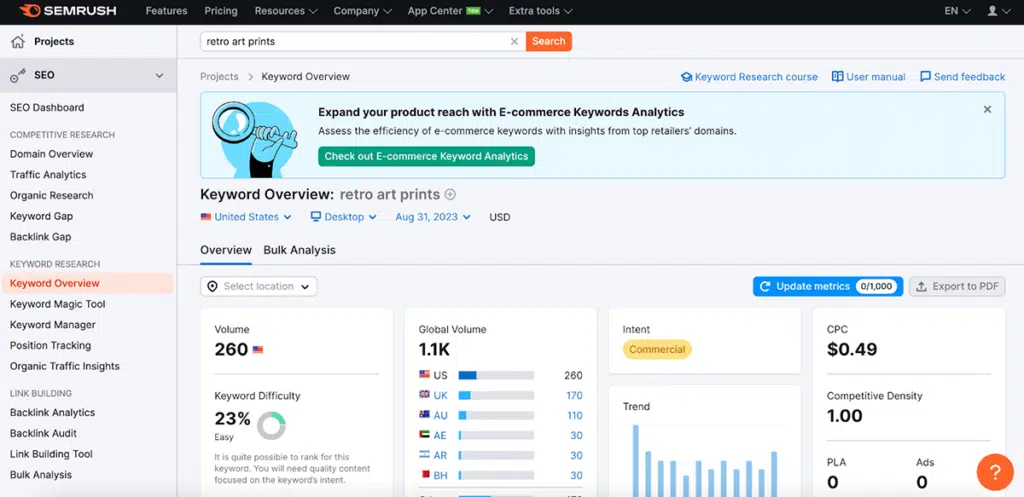Click the Desktop monitor icon
This screenshot has height=497, width=1024.
pyautogui.click(x=316, y=217)
